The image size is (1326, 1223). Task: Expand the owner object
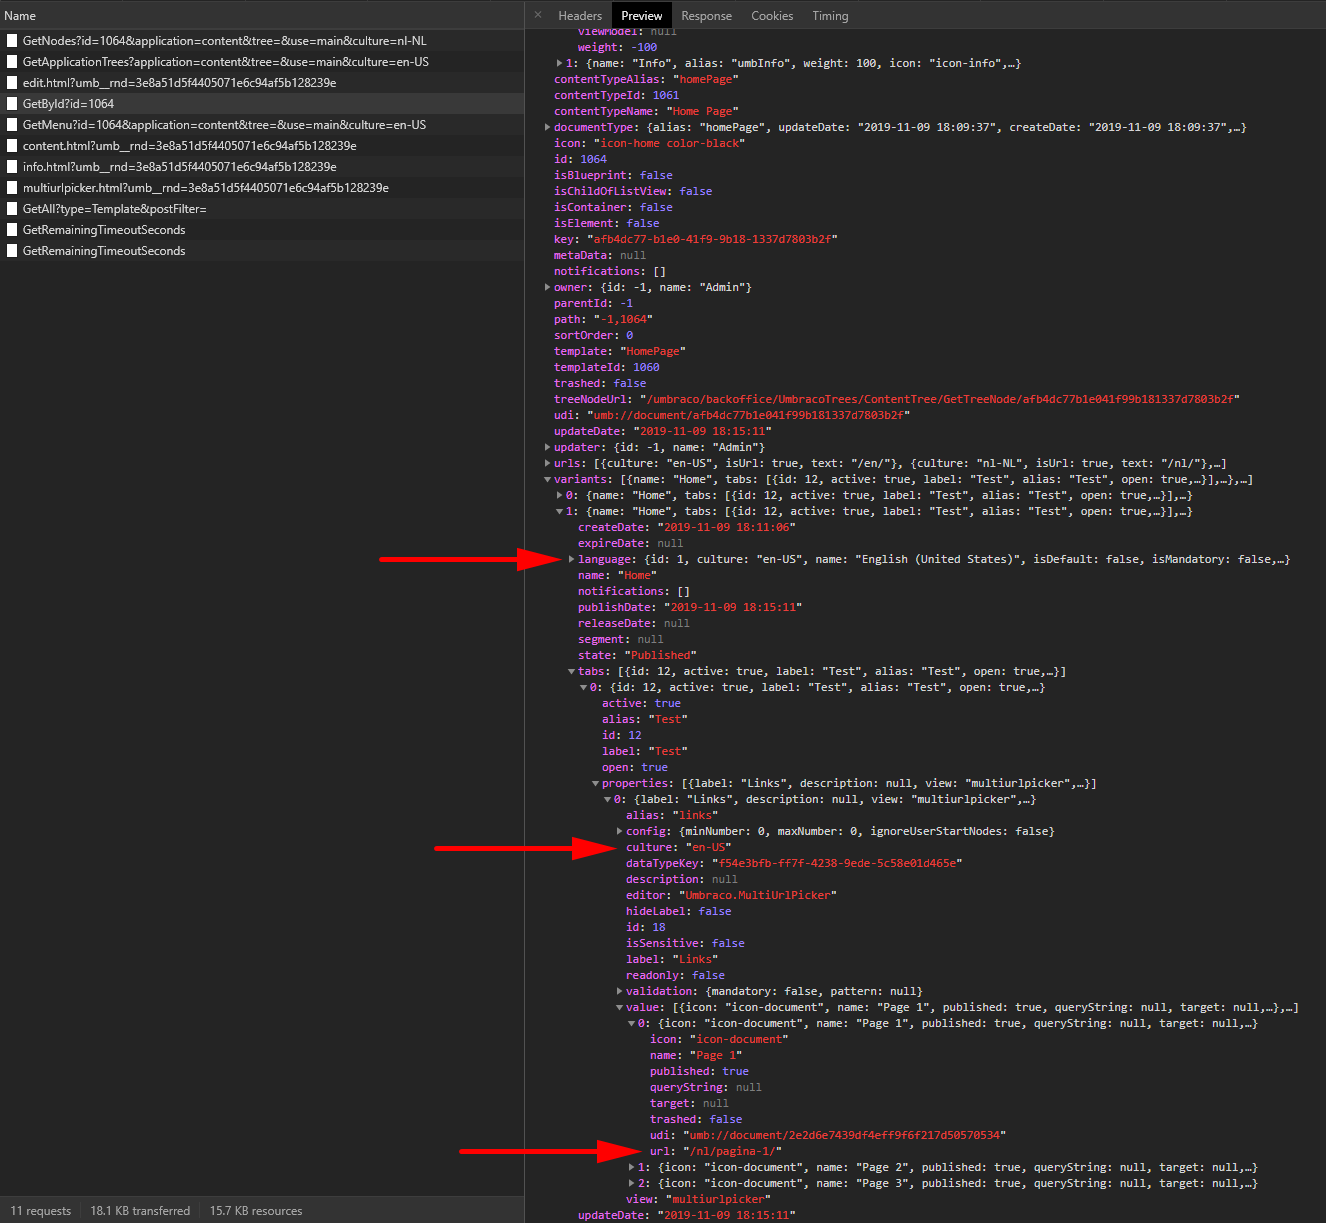tap(546, 287)
